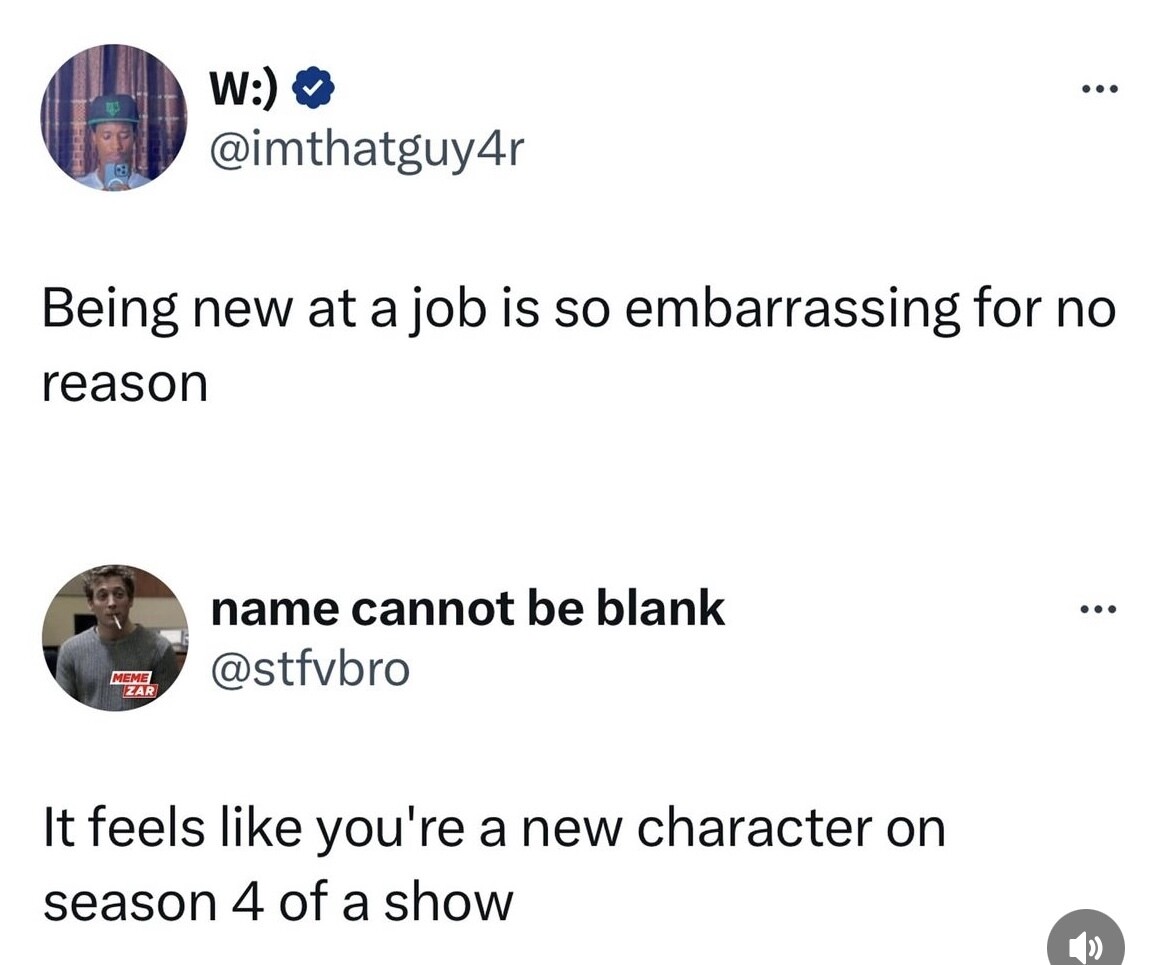Click the word "reason" in first tweet

coord(125,384)
